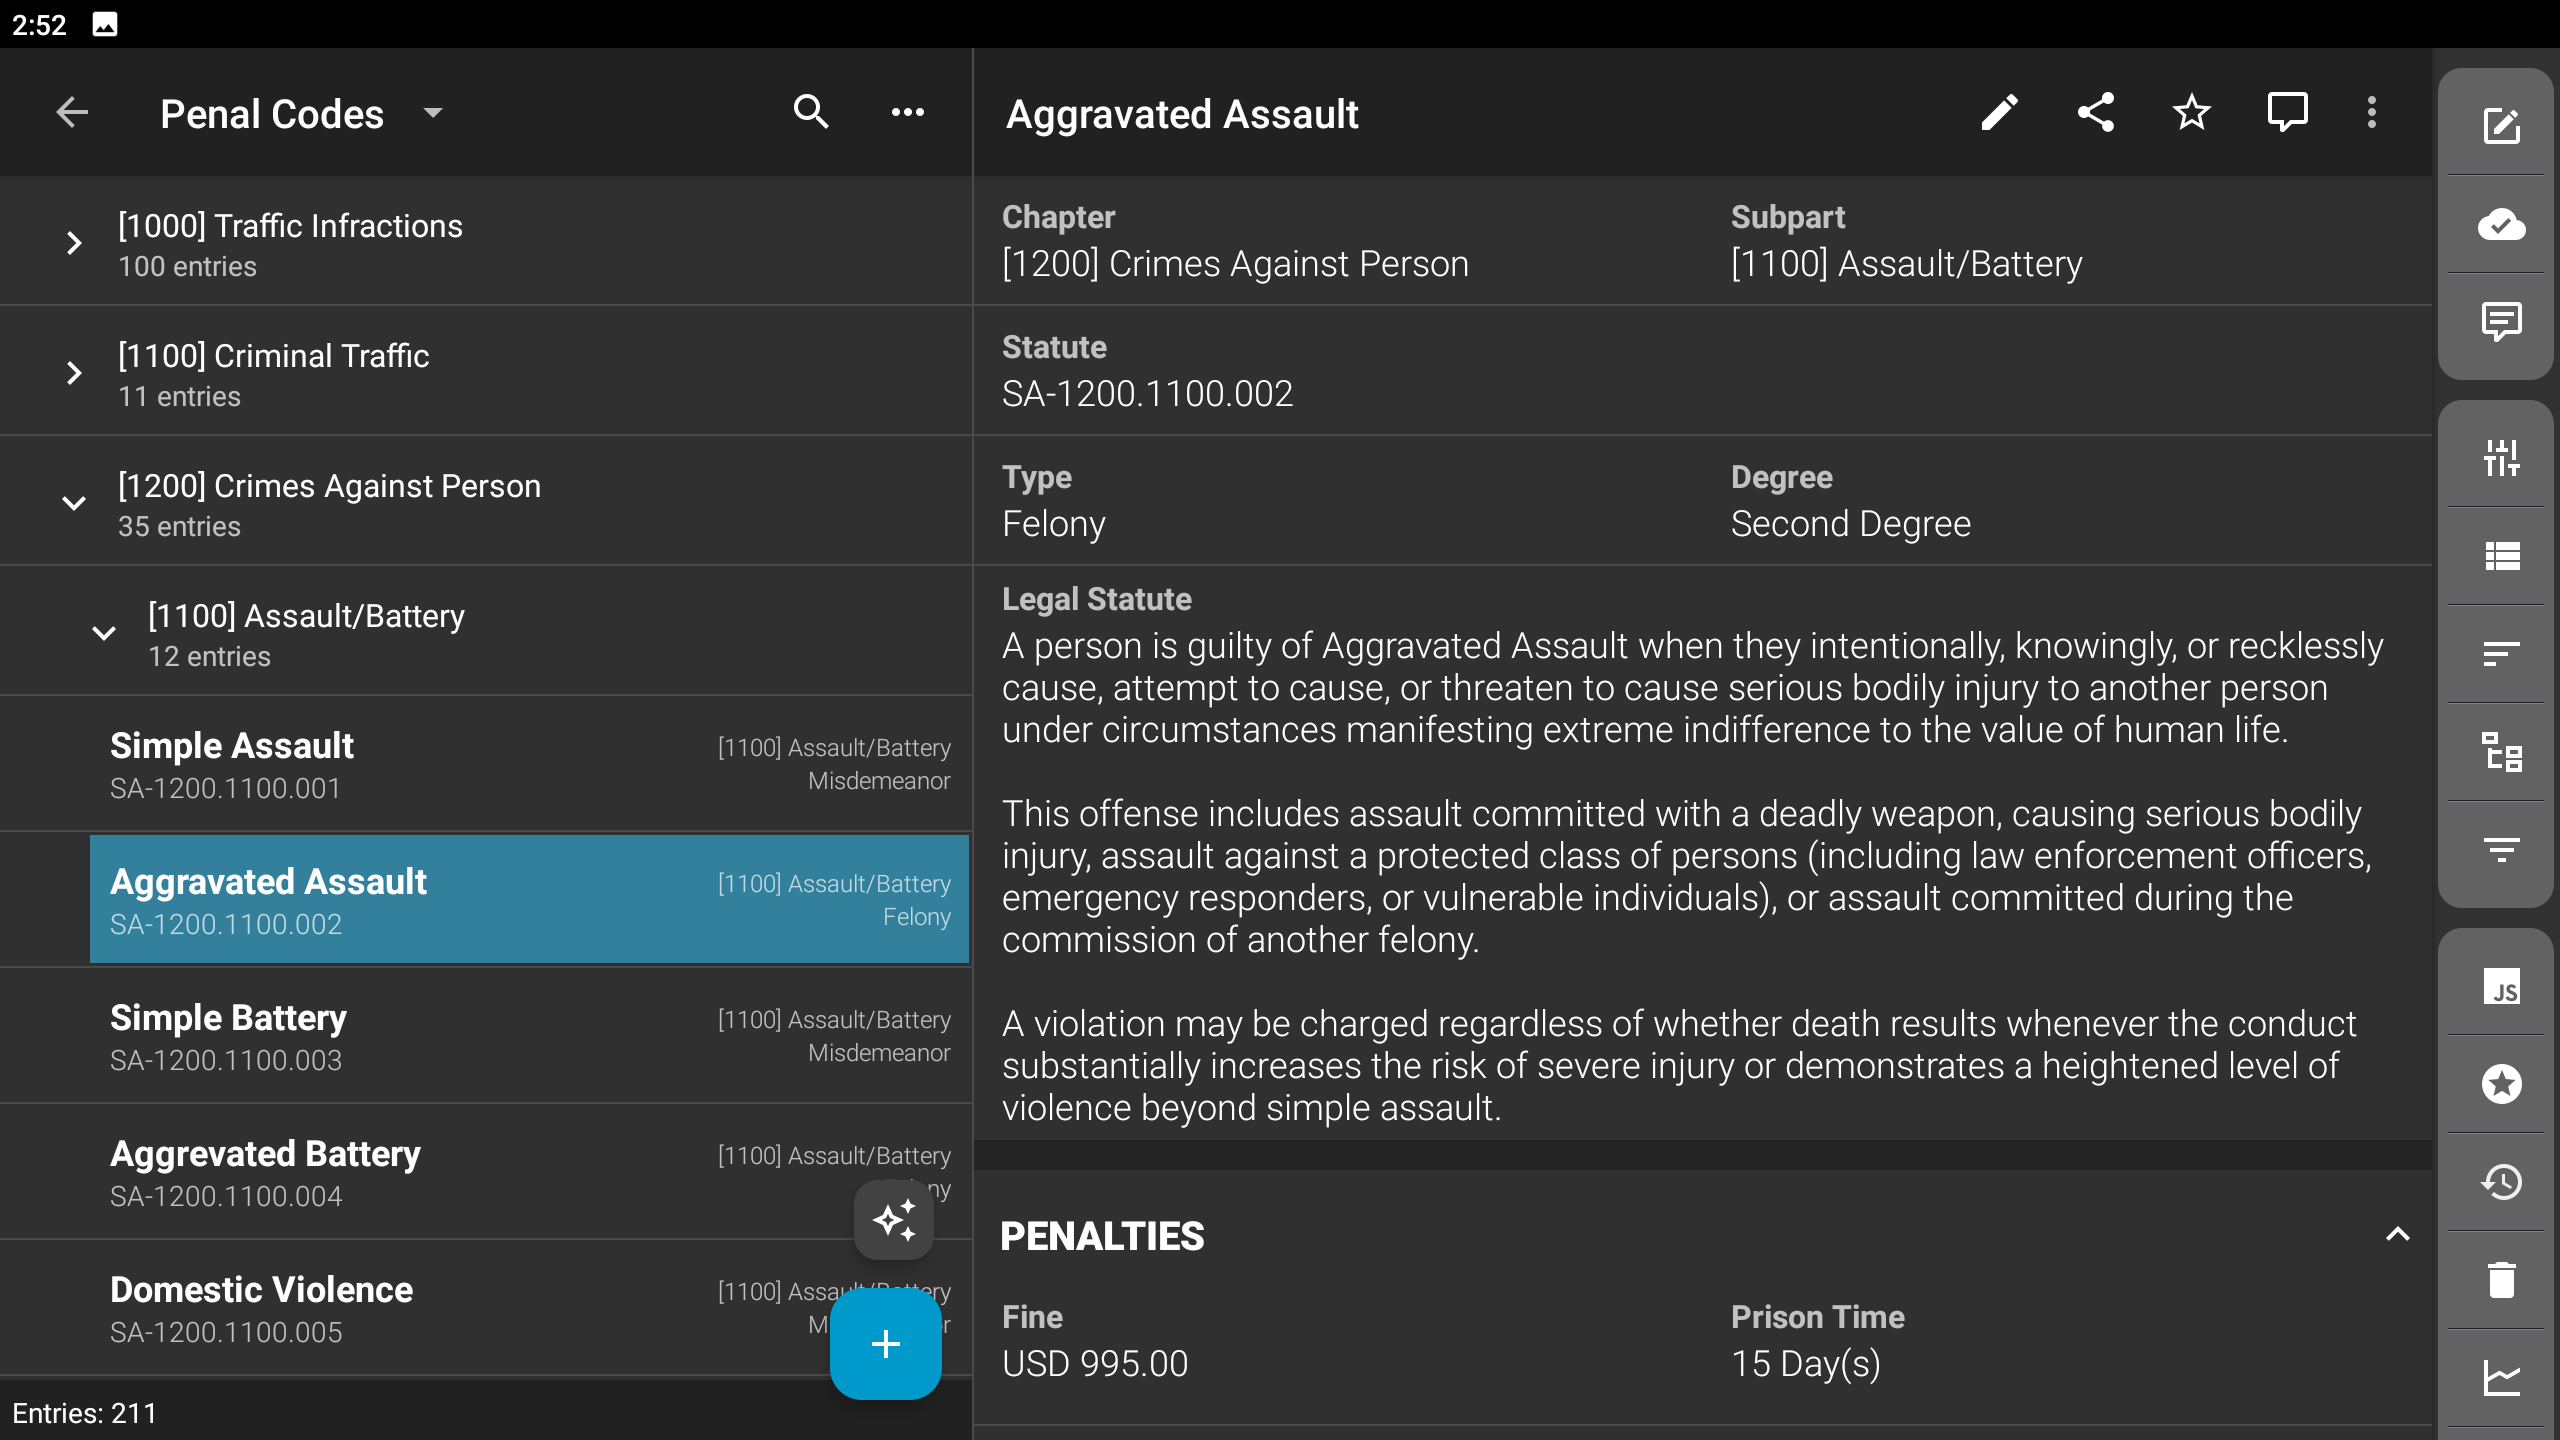Open the AI sparkle assistant button
Viewport: 2560px width, 1440px height.
[x=893, y=1220]
